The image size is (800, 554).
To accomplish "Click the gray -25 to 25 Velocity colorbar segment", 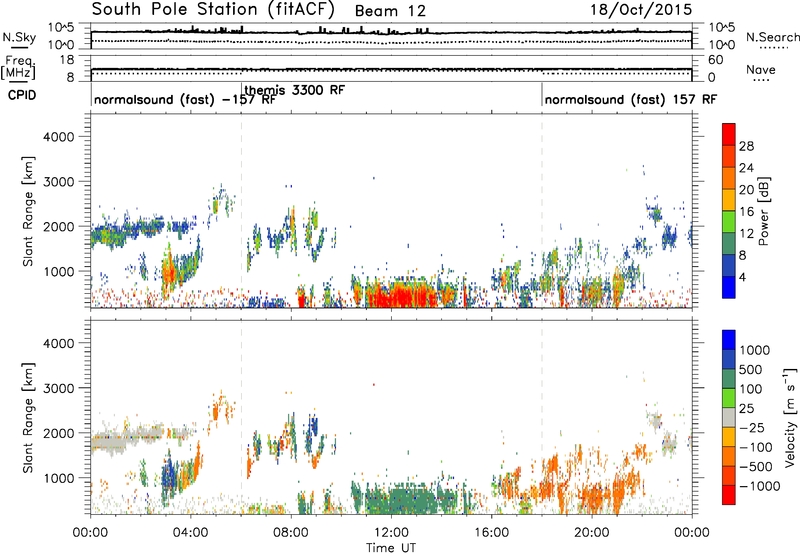I will coord(729,418).
